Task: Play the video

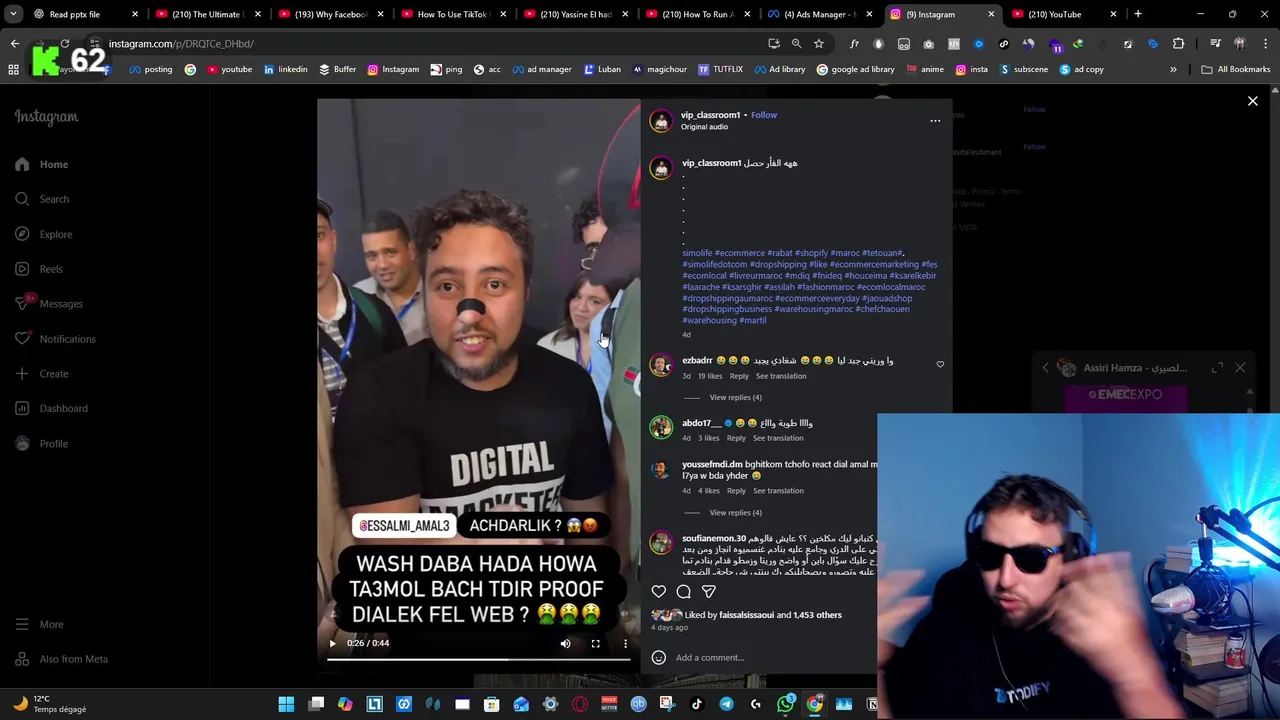Action: [332, 643]
